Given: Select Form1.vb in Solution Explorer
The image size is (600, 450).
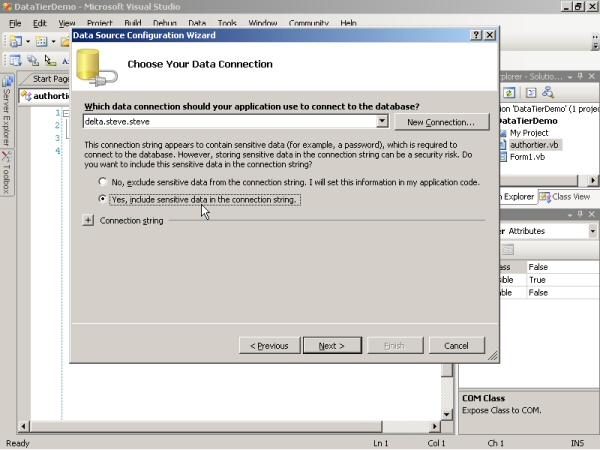Looking at the screenshot, I should tap(527, 157).
